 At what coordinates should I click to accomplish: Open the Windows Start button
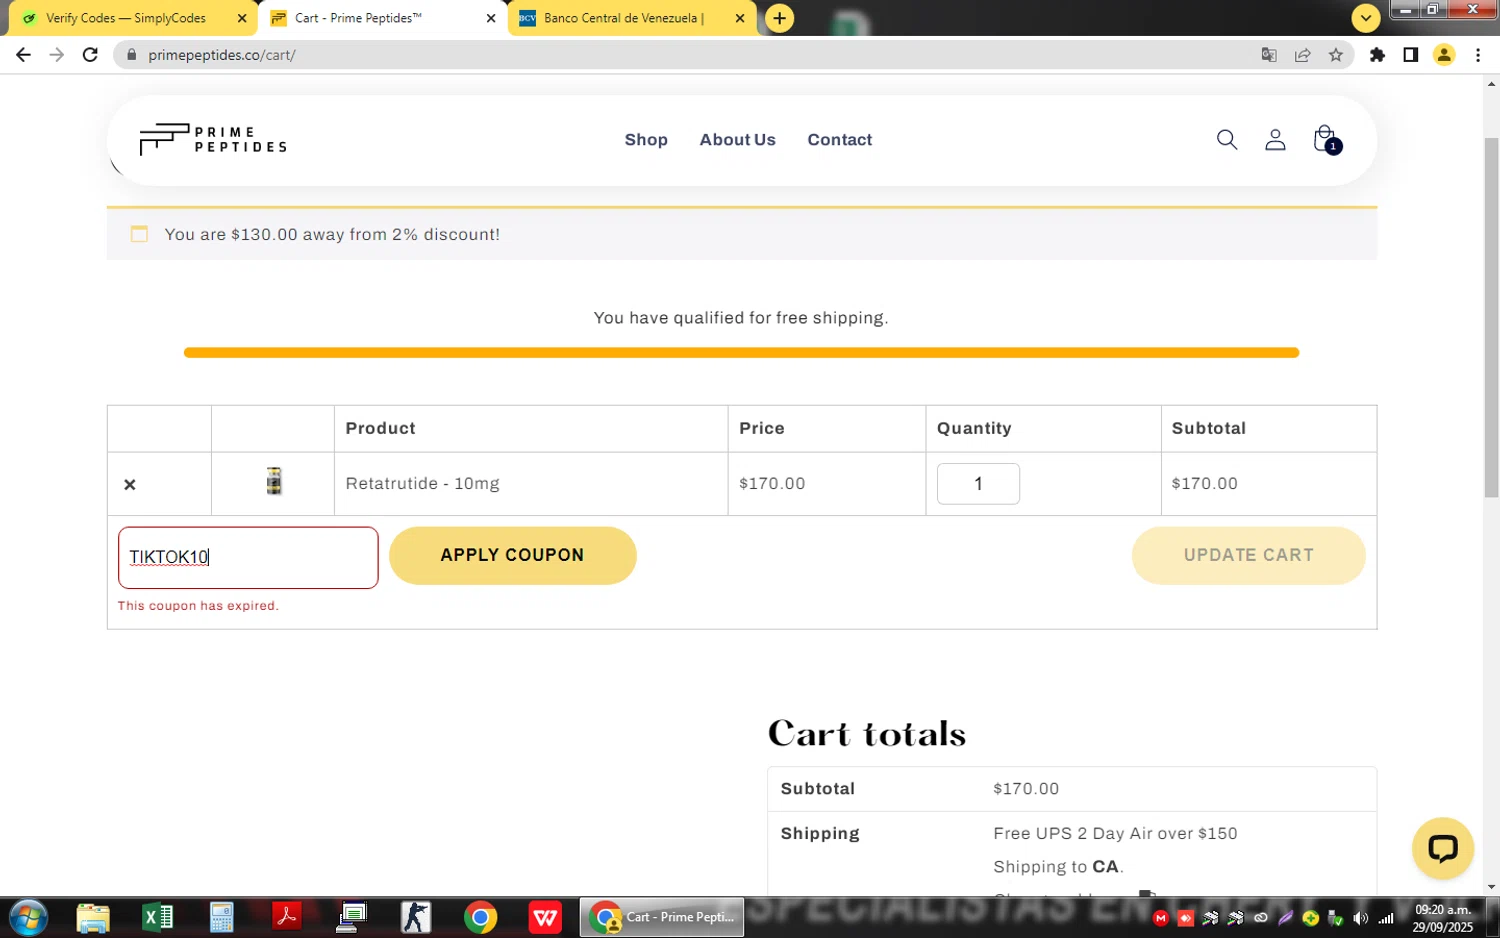click(x=28, y=917)
